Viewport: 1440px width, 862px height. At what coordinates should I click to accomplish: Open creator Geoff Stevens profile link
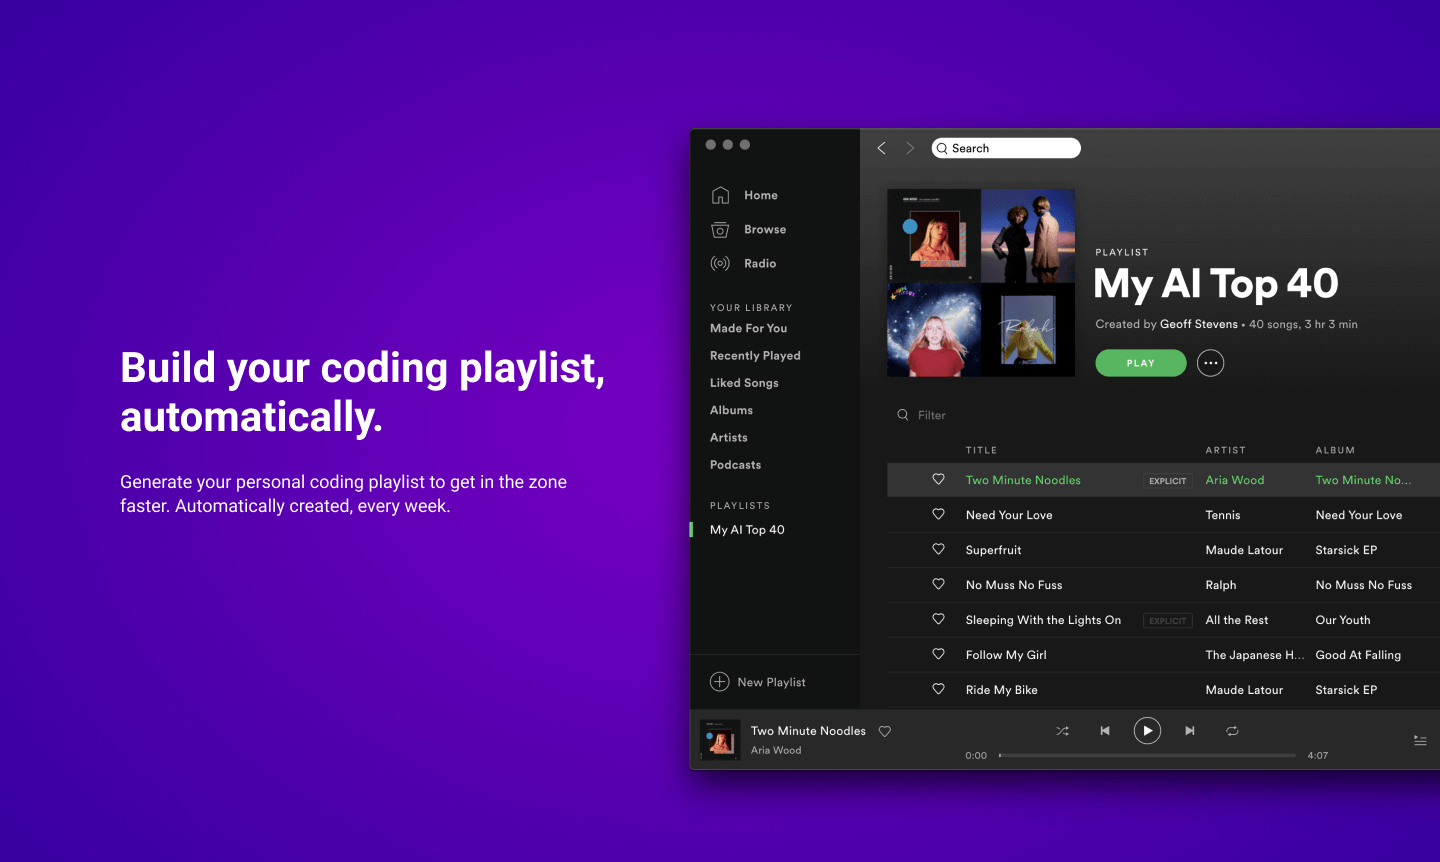1198,324
